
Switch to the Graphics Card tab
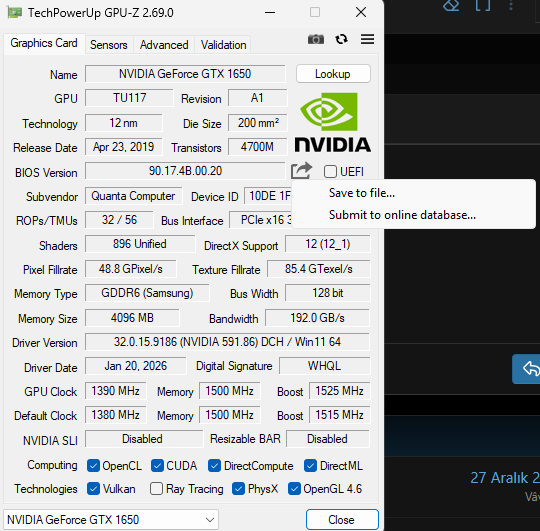pos(44,43)
